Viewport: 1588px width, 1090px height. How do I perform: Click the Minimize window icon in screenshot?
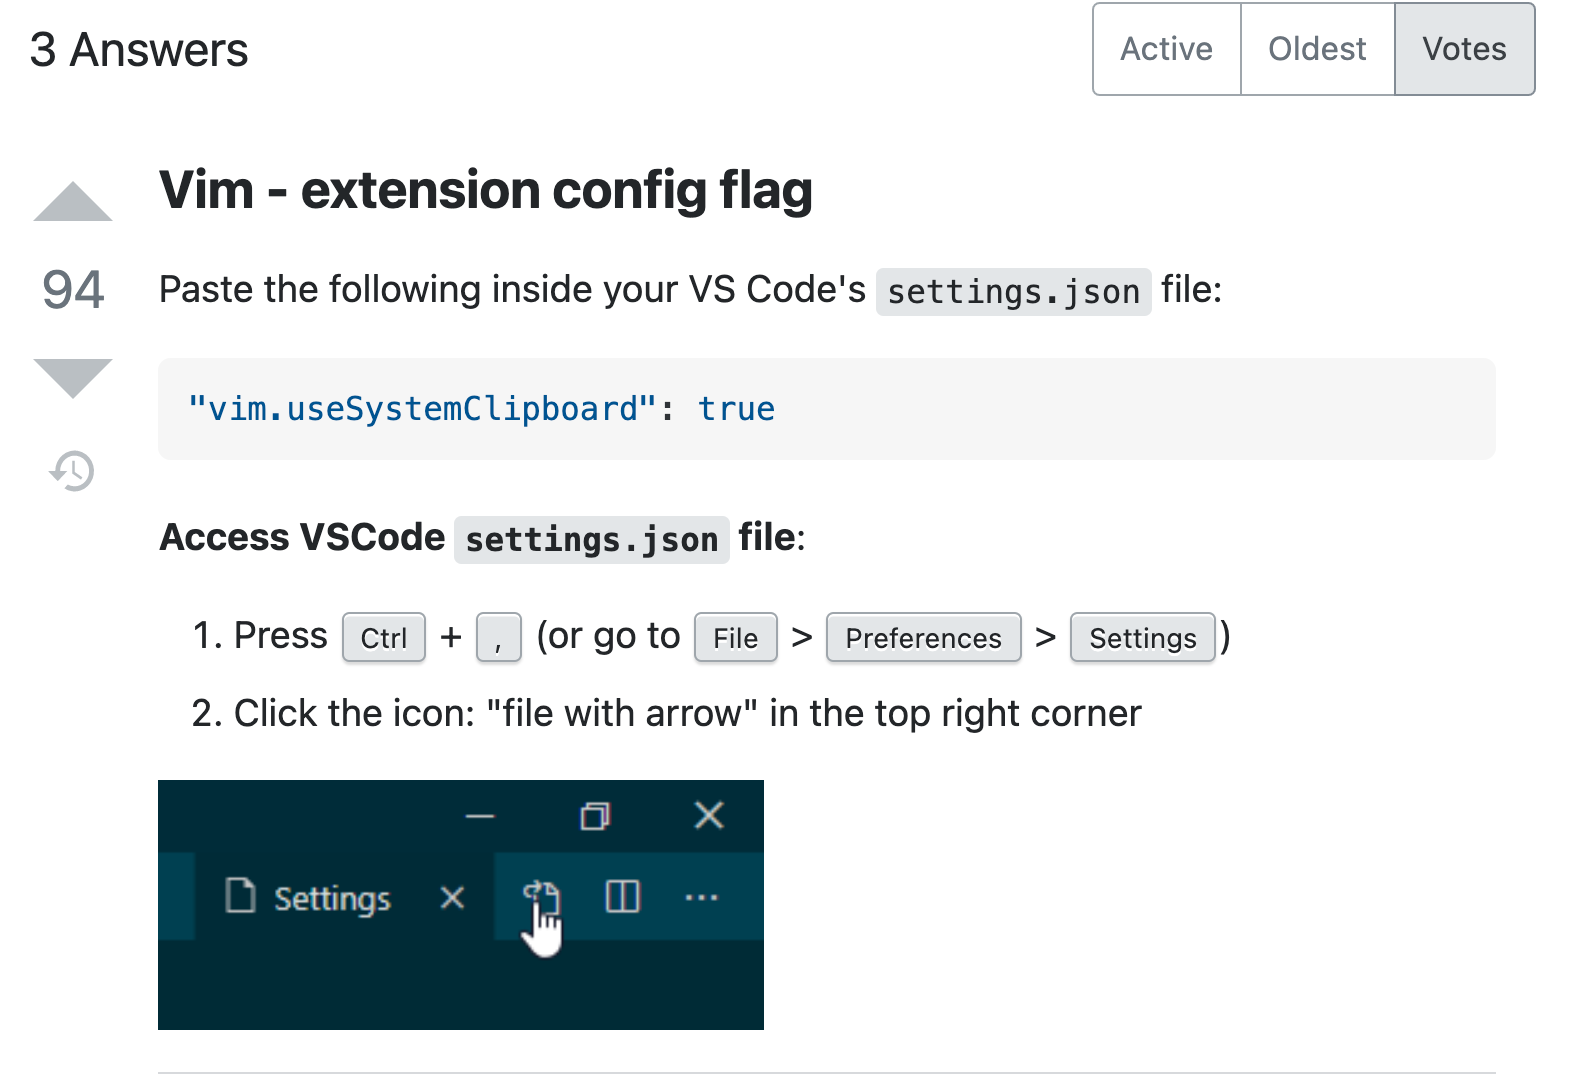tap(480, 817)
